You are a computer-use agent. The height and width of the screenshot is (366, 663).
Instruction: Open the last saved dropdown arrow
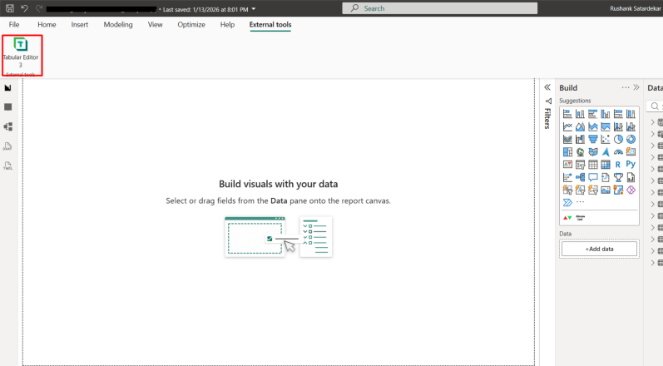254,9
